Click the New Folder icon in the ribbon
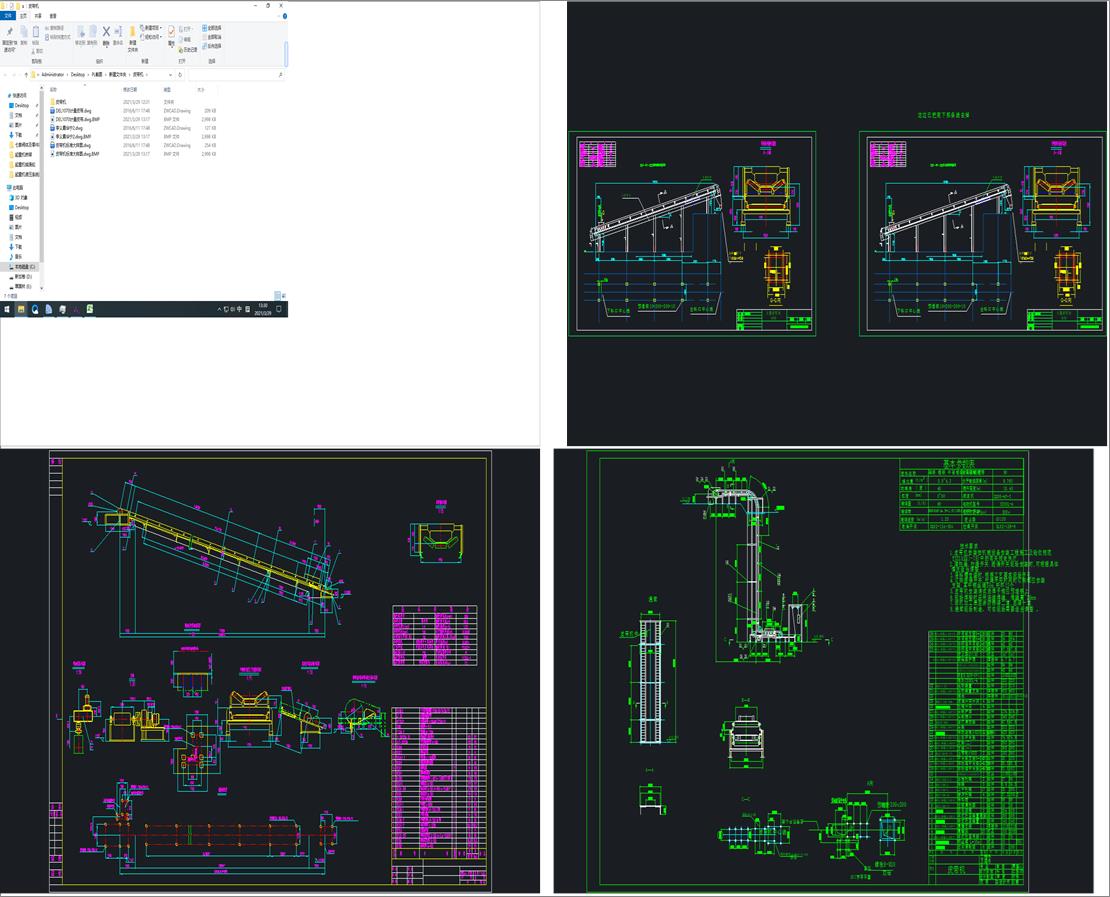This screenshot has width=1110, height=897. 132,32
